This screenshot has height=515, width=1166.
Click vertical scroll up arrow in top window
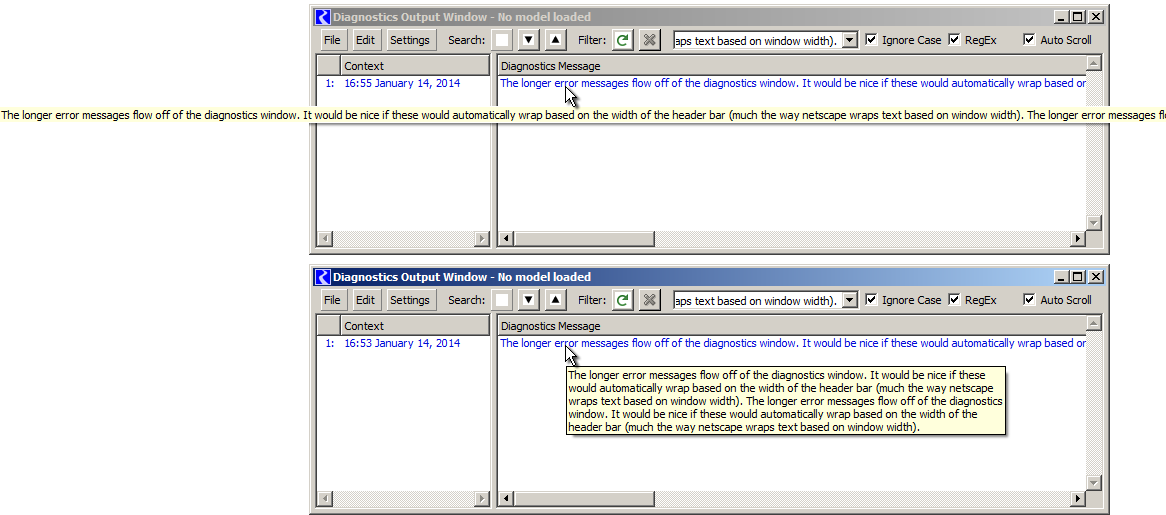click(1093, 62)
